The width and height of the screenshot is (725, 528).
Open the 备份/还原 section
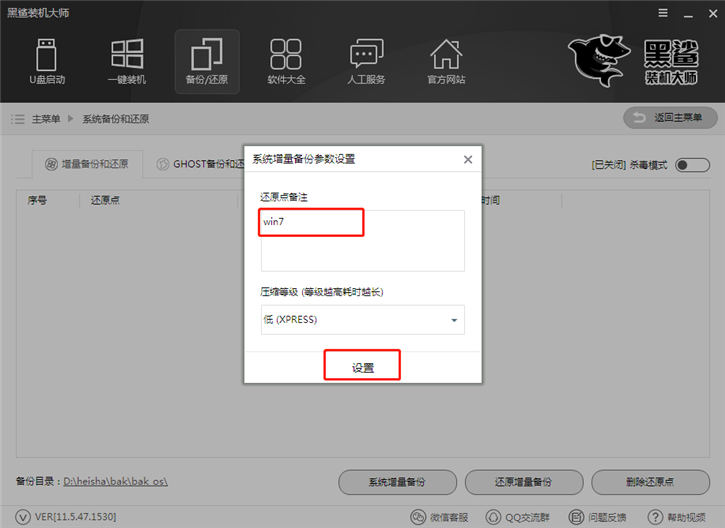pyautogui.click(x=207, y=60)
